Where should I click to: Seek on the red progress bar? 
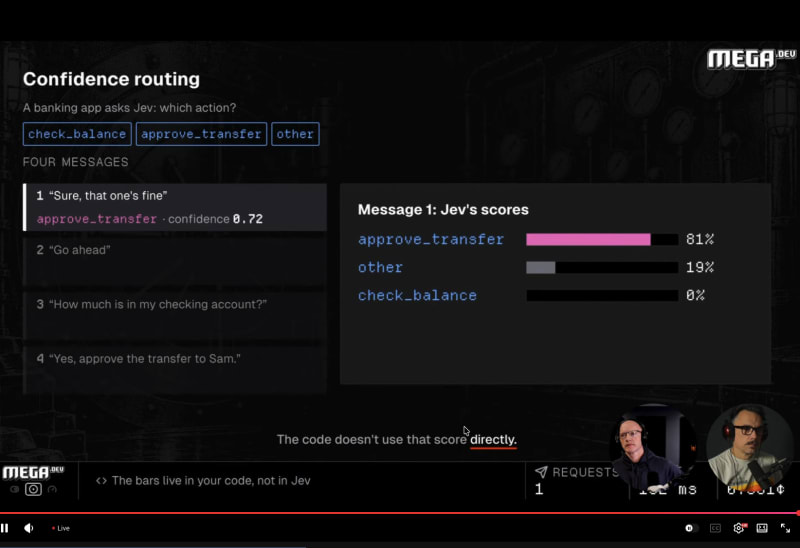click(400, 513)
